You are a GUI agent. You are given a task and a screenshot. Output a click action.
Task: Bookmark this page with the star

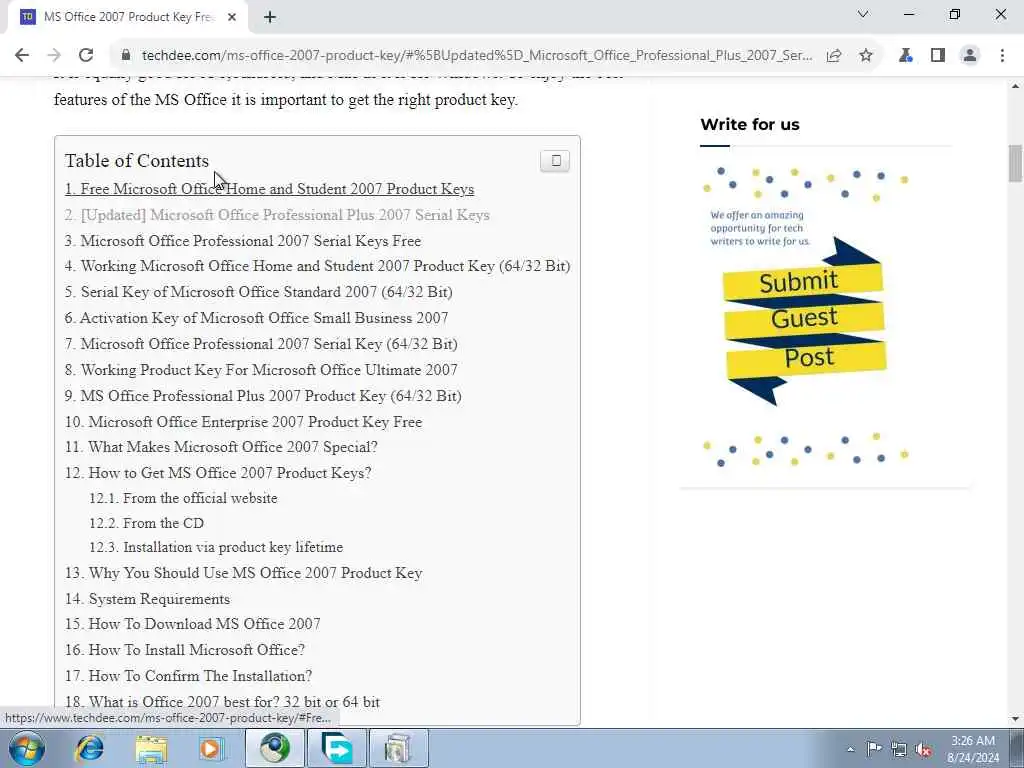point(866,56)
